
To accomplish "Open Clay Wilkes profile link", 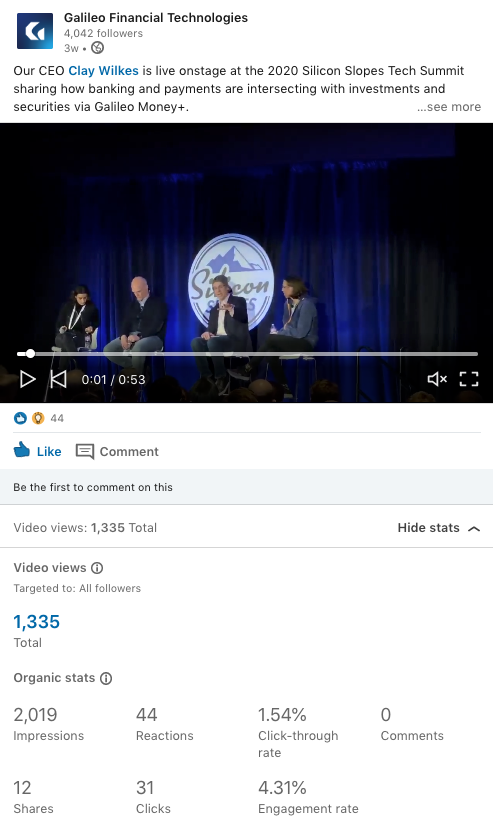I will 104,70.
